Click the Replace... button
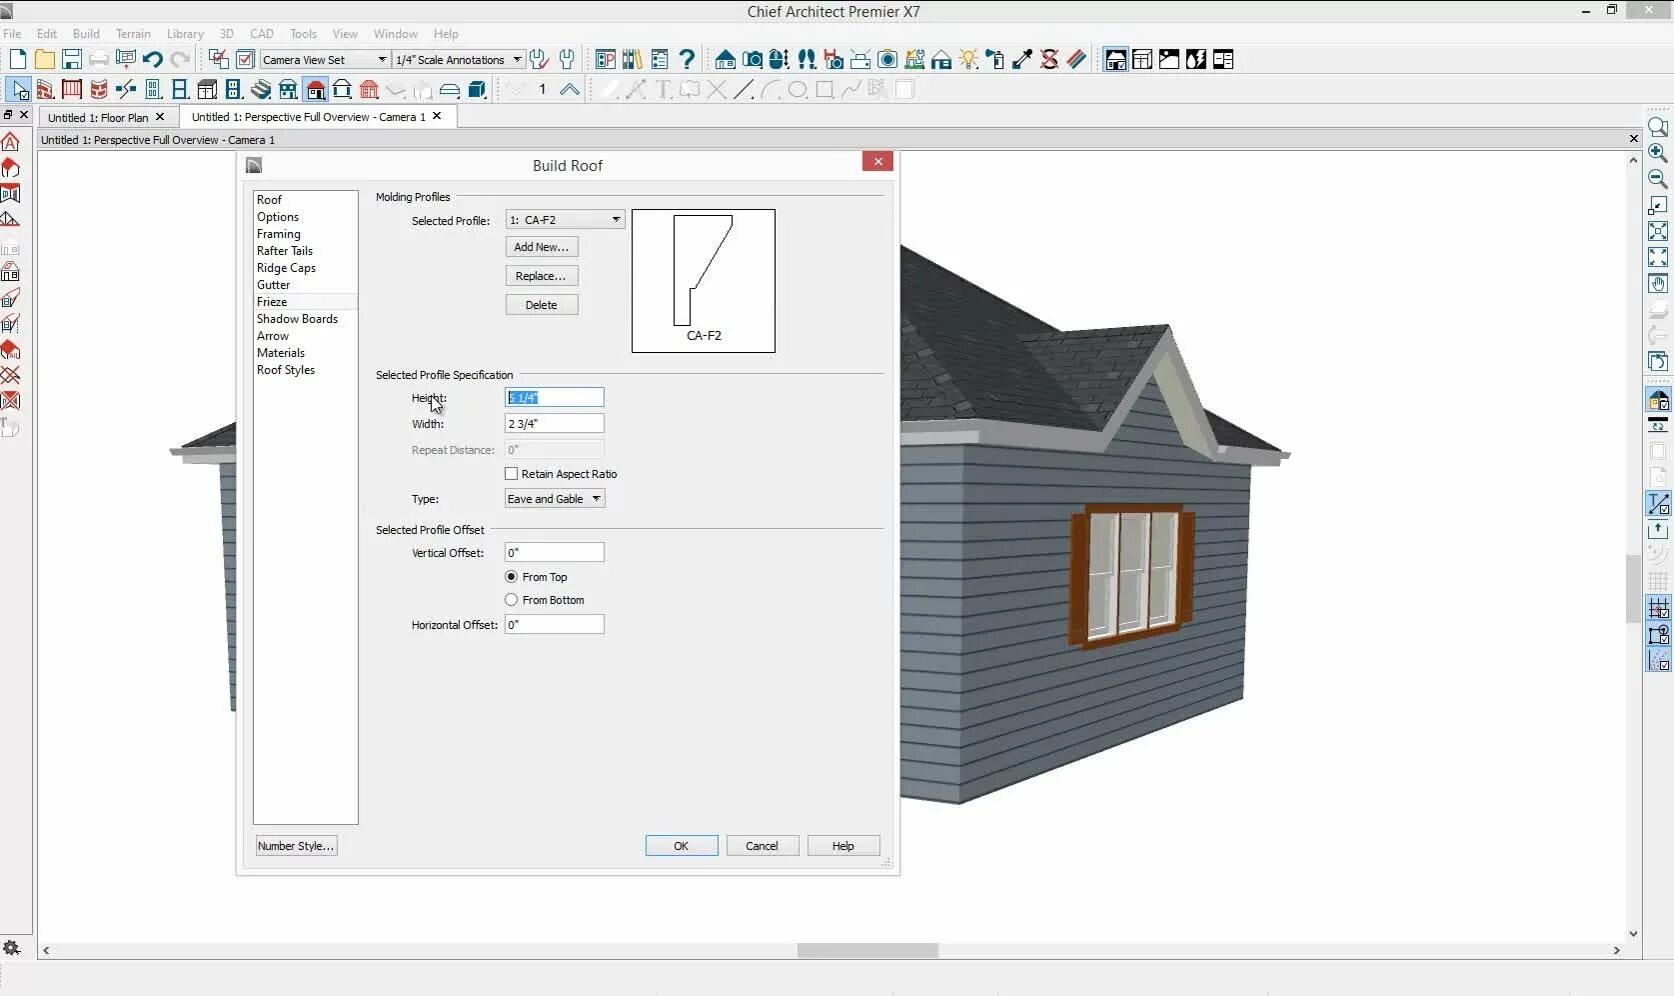 pyautogui.click(x=541, y=276)
